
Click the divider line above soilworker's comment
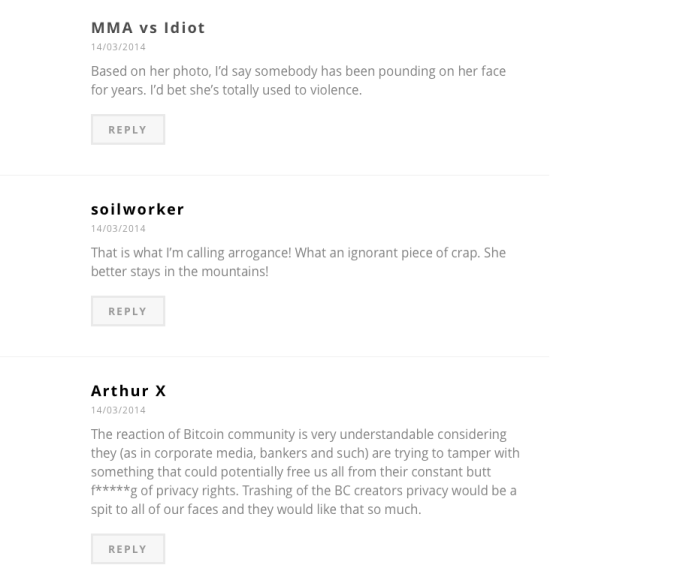[x=274, y=175]
